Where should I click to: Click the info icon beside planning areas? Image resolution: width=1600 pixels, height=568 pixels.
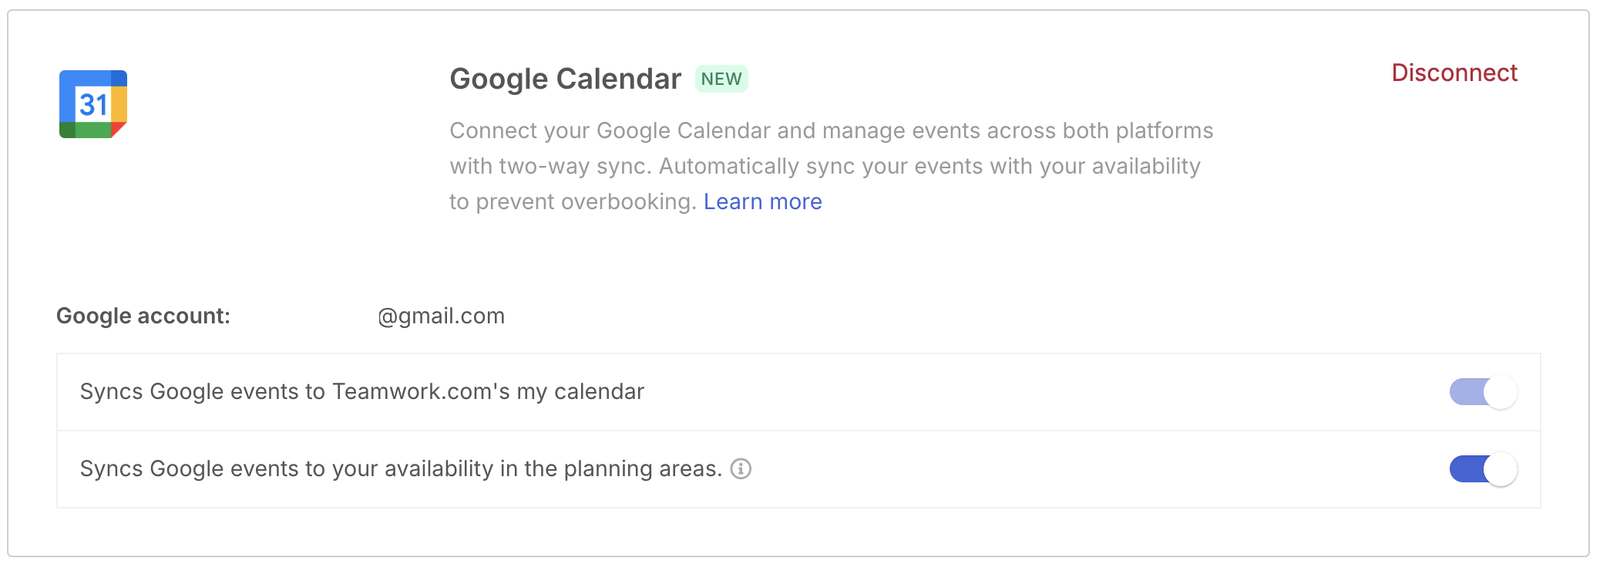click(x=741, y=469)
